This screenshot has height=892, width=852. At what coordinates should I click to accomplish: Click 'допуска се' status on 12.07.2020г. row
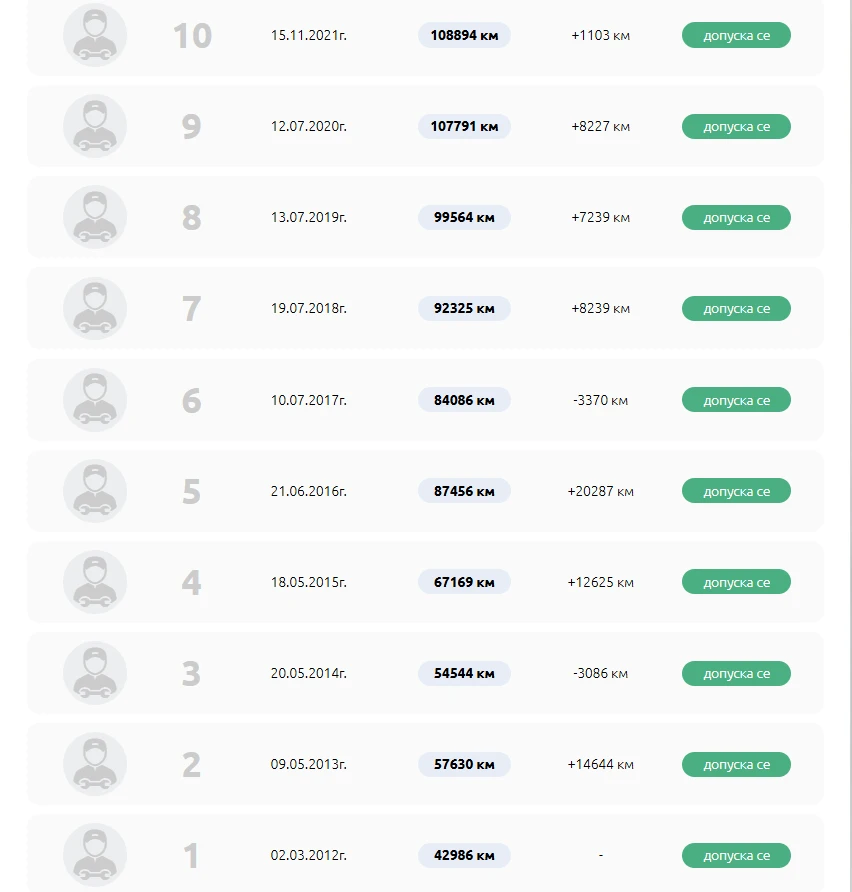tap(736, 126)
